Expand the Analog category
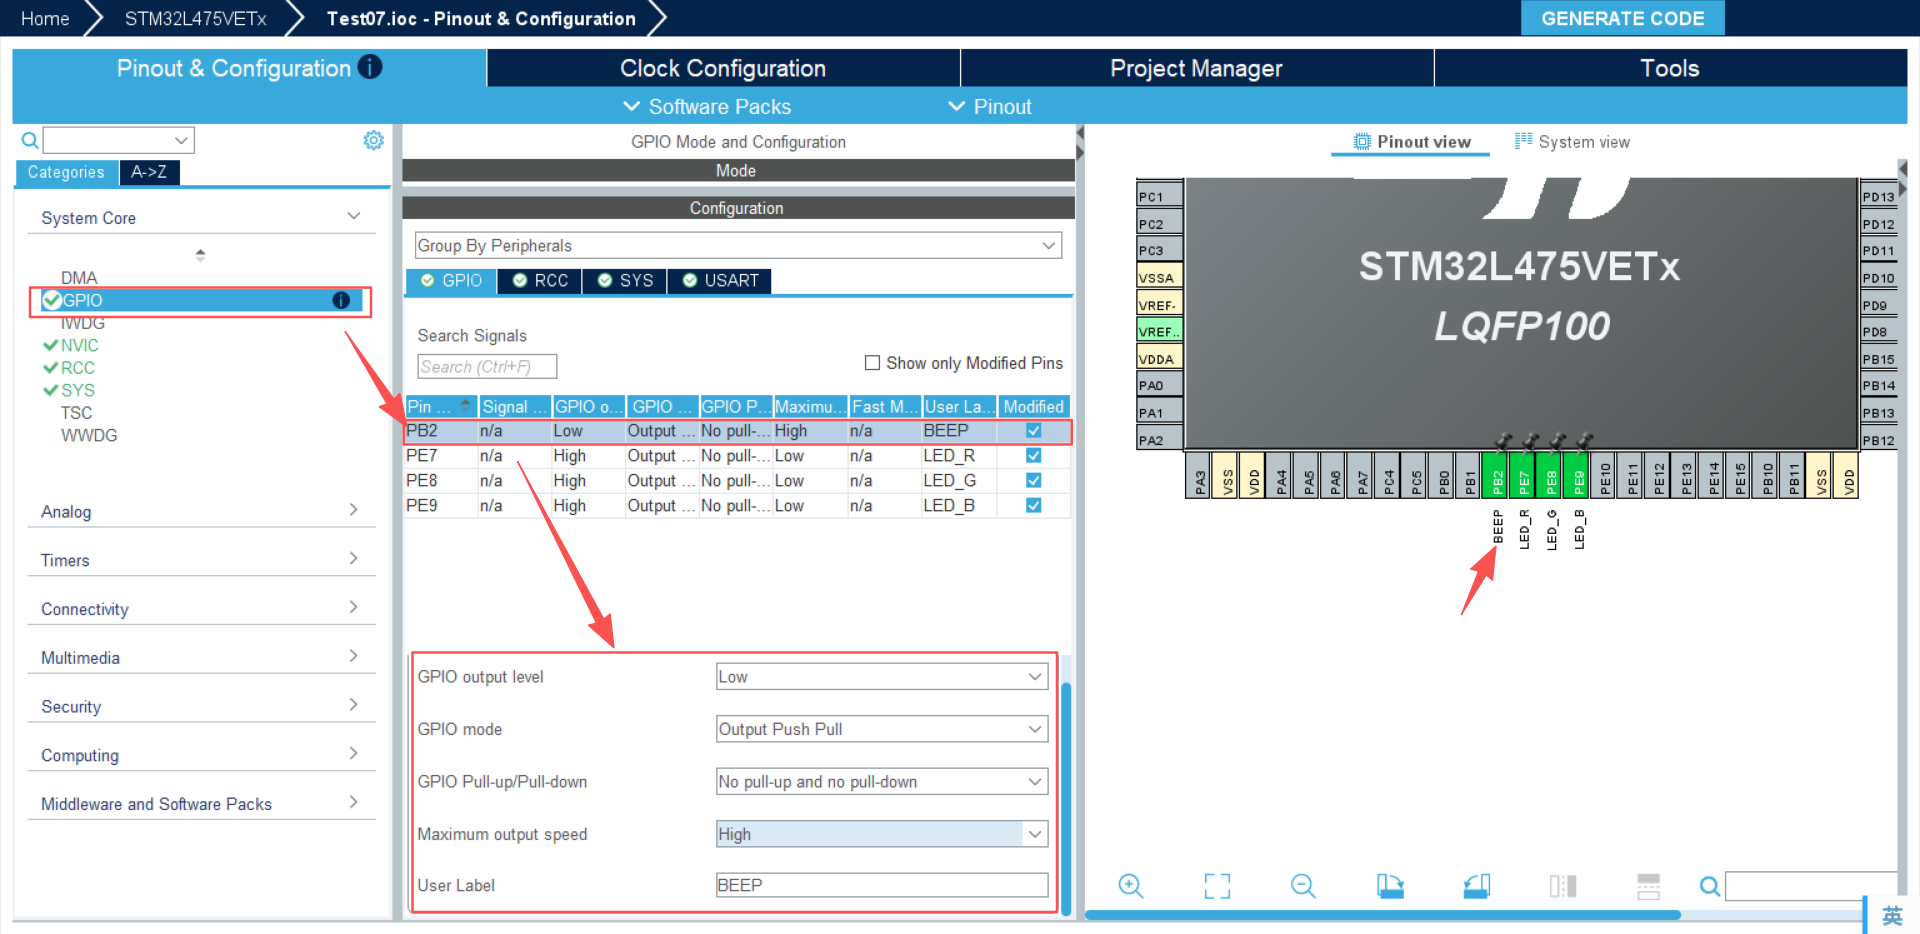Screen dimensions: 1920x934 click(200, 511)
